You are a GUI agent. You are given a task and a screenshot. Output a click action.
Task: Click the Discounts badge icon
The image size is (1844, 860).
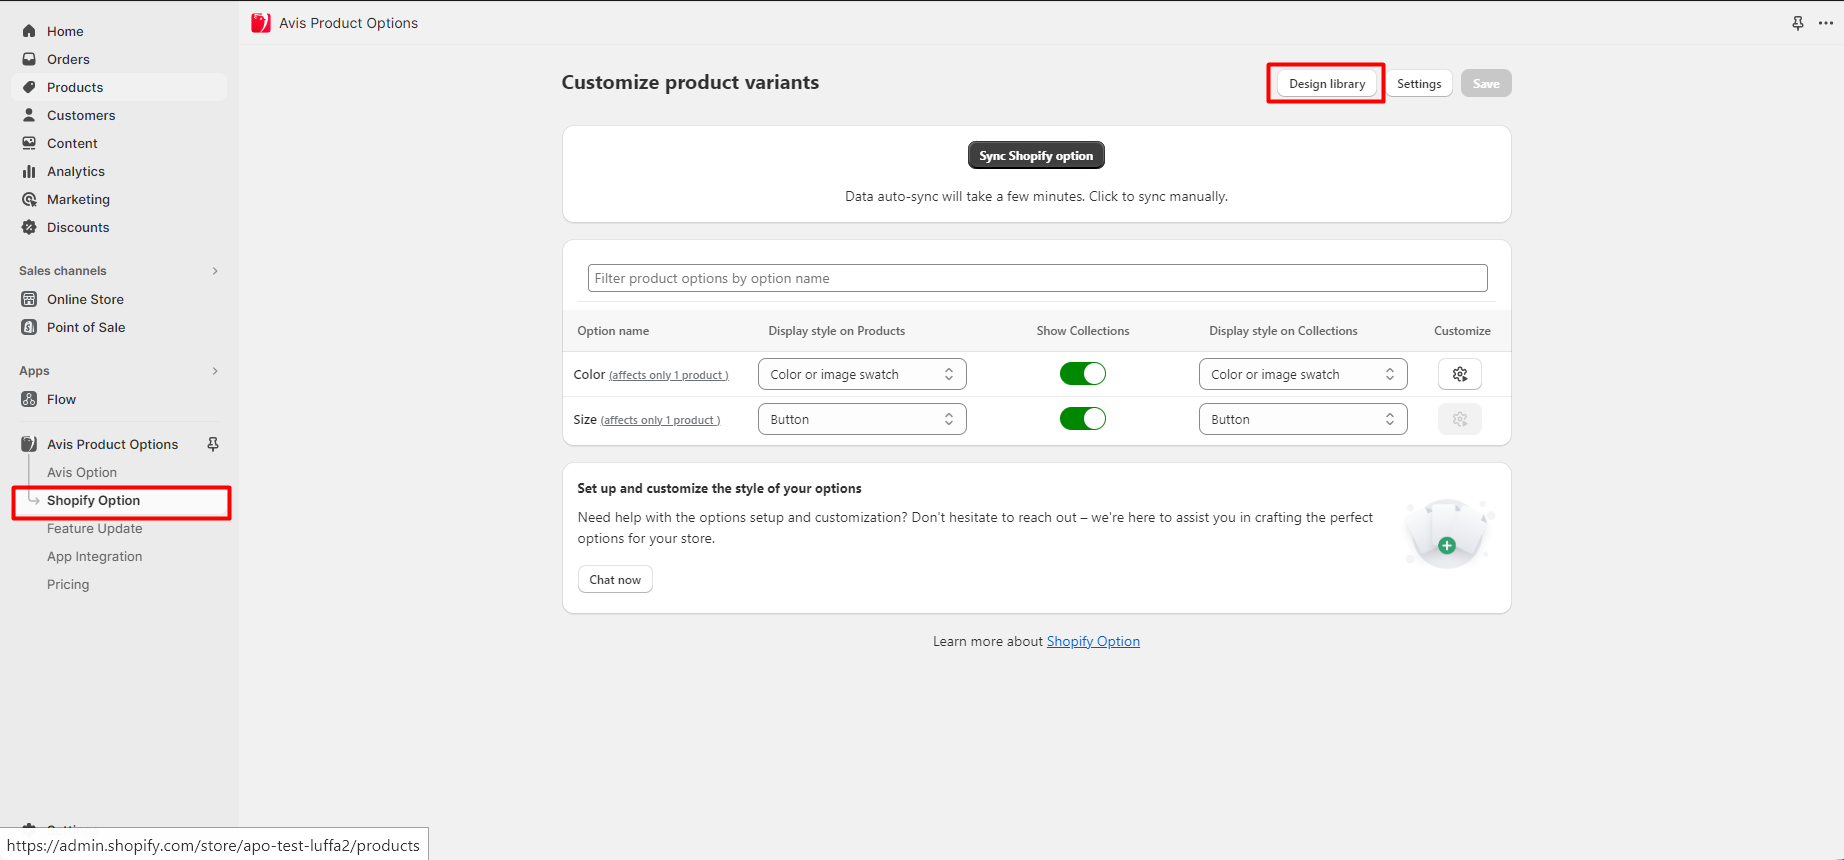pyautogui.click(x=29, y=227)
